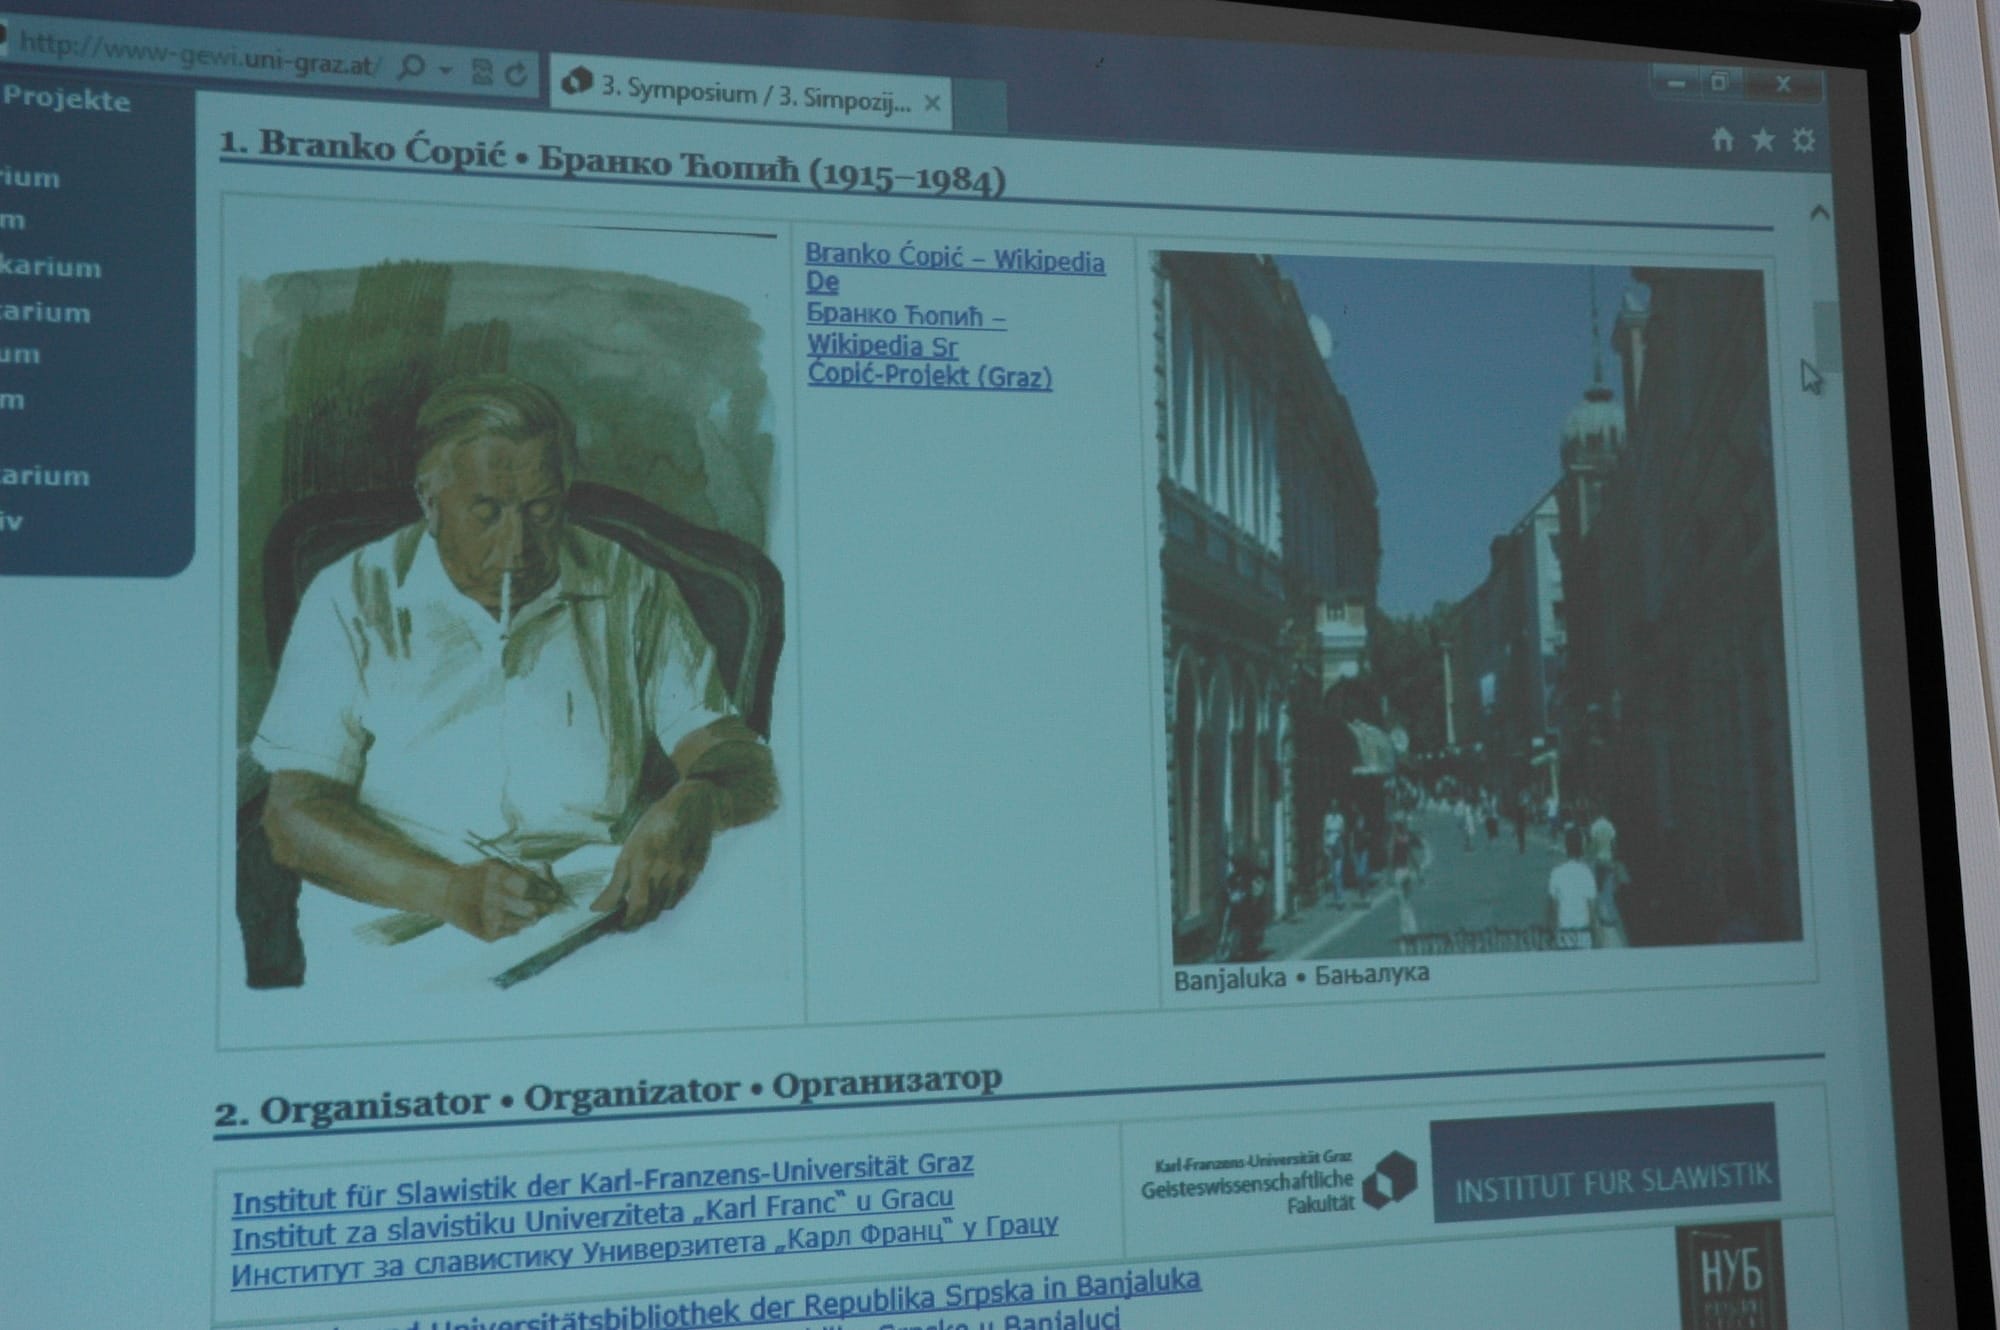
Task: Open the address bar dropdown arrow
Action: point(446,70)
